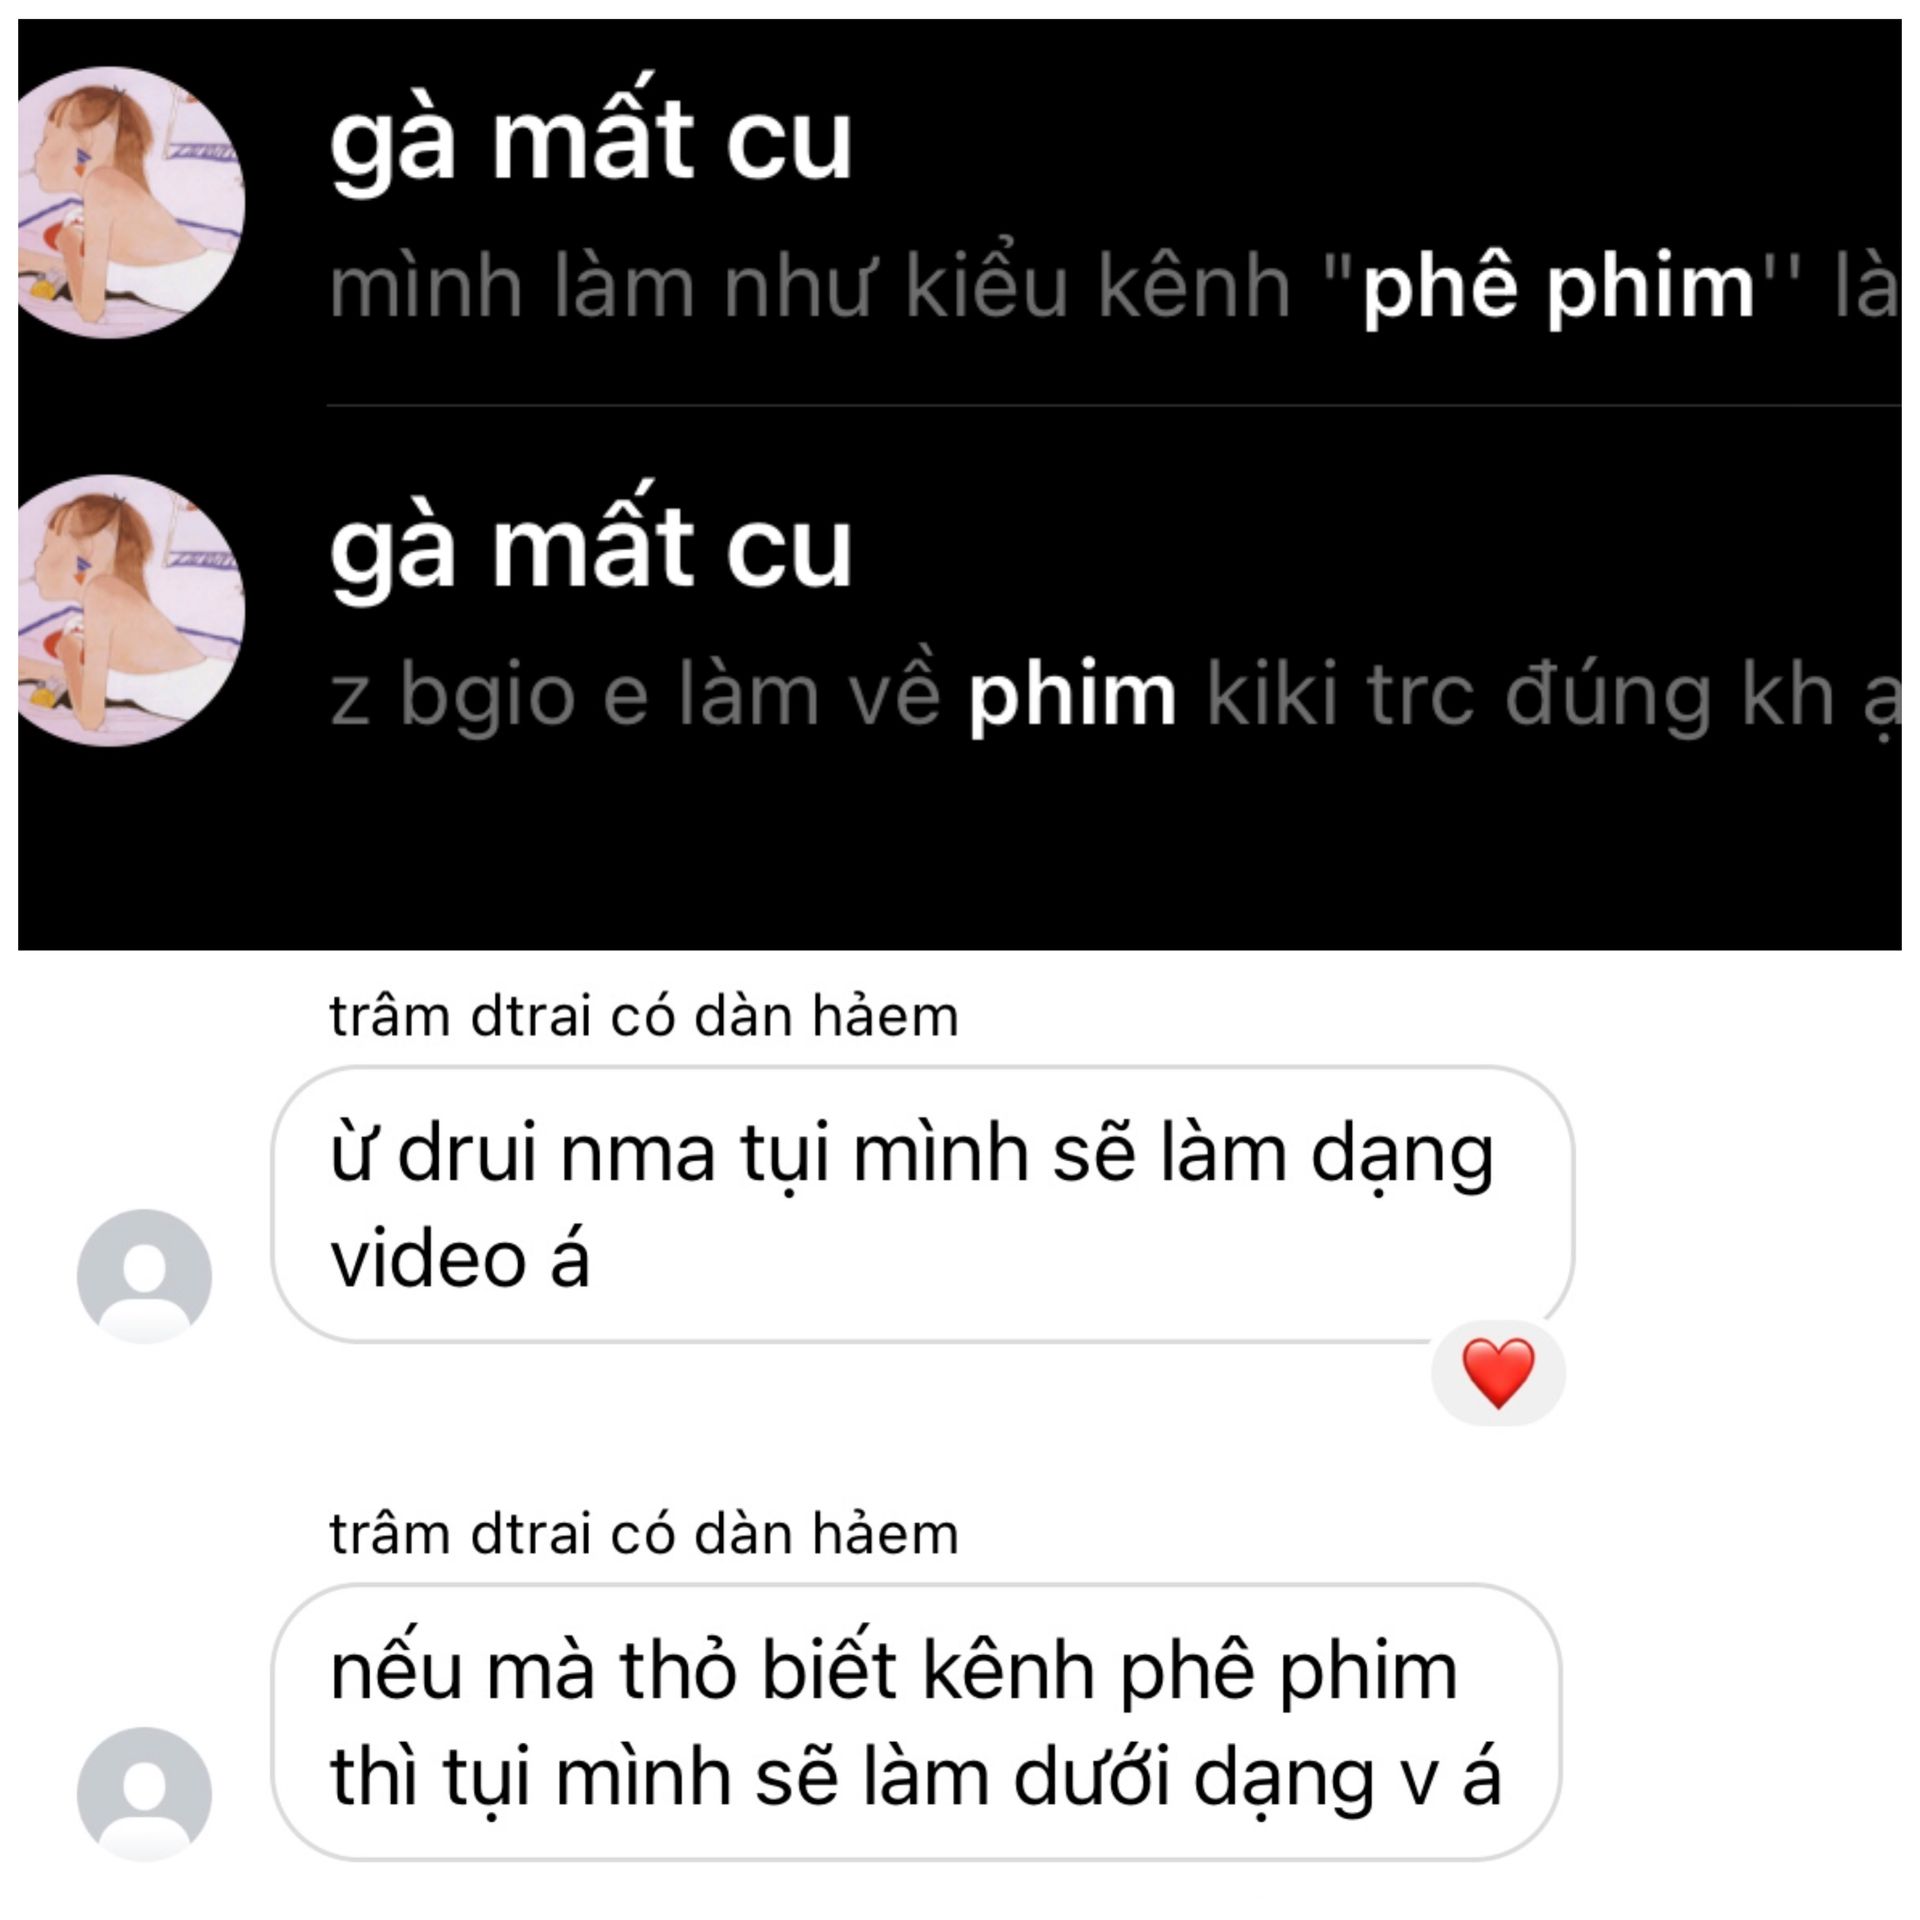The width and height of the screenshot is (1920, 1920).
Task: Tap sender name above the "nếu mà thỏ" bubble
Action: tap(644, 1534)
